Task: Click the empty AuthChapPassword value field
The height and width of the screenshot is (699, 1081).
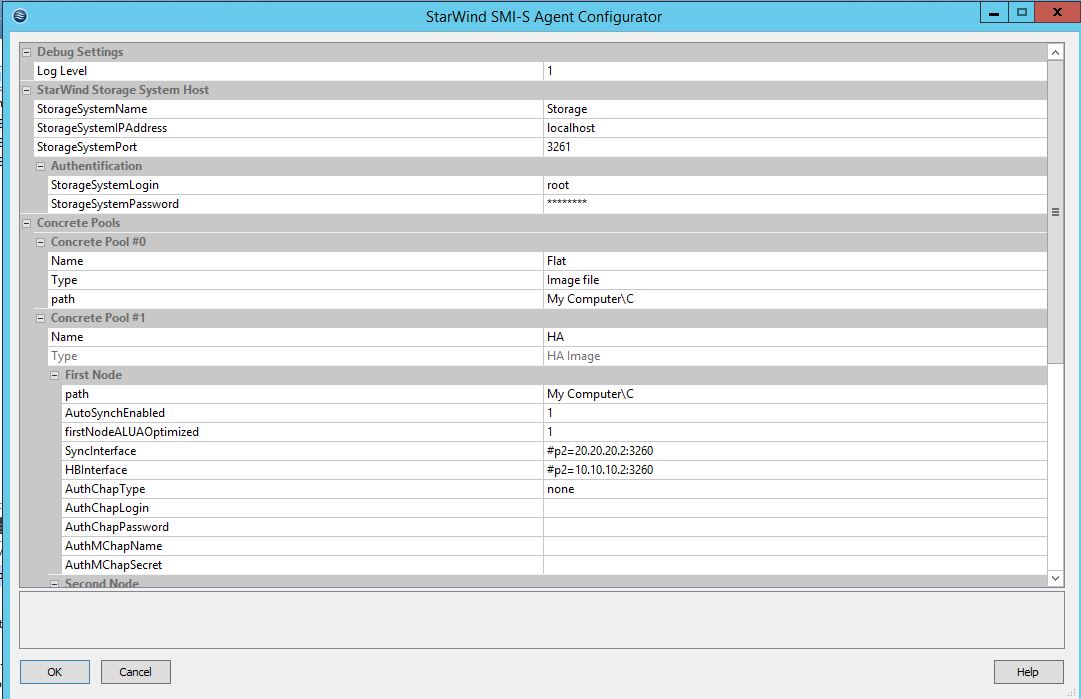Action: pos(795,527)
